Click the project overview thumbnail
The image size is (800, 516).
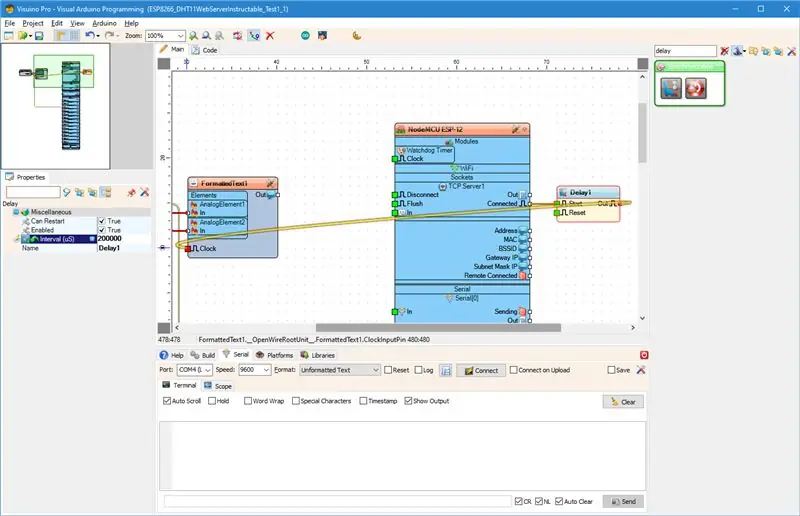(56, 106)
